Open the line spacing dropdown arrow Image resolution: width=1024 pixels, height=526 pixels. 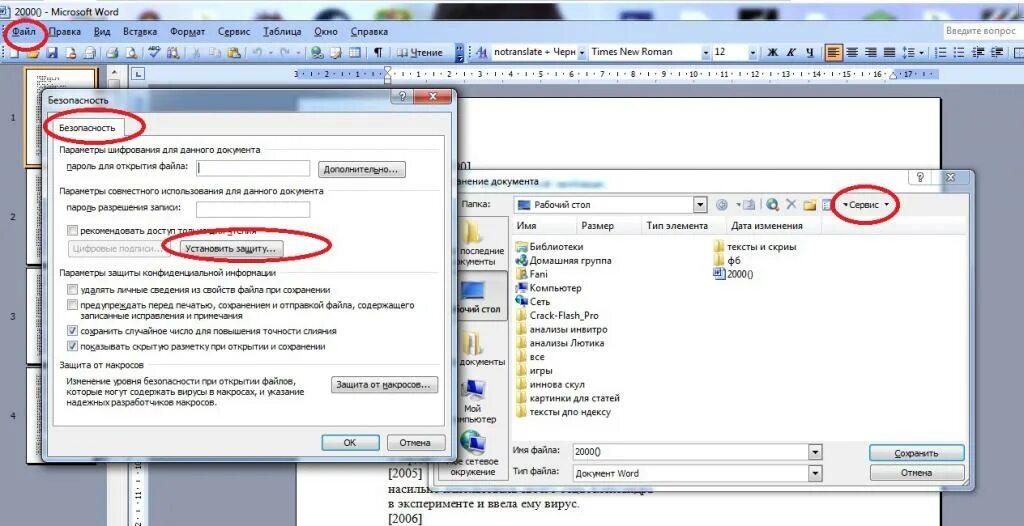(921, 52)
